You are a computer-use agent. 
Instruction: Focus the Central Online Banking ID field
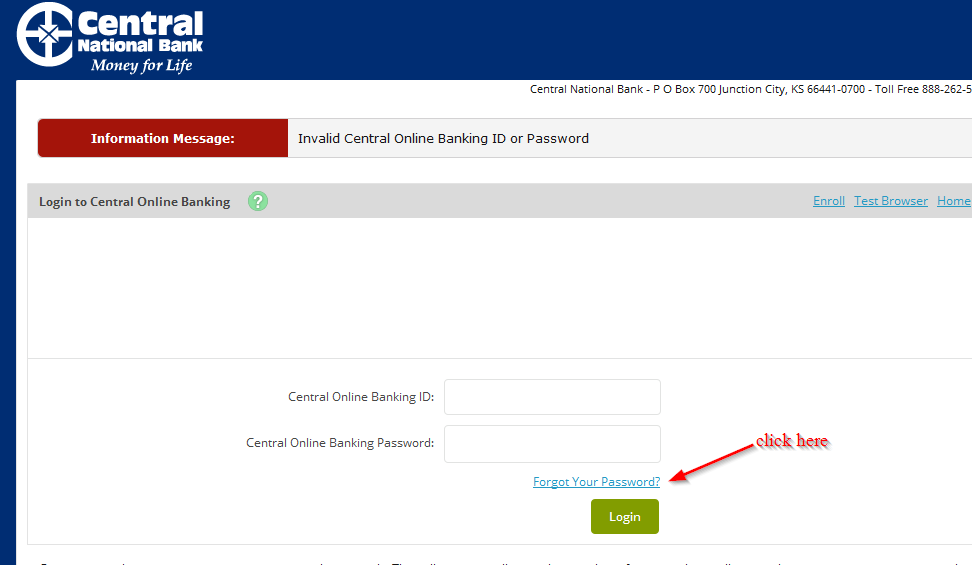pos(552,397)
